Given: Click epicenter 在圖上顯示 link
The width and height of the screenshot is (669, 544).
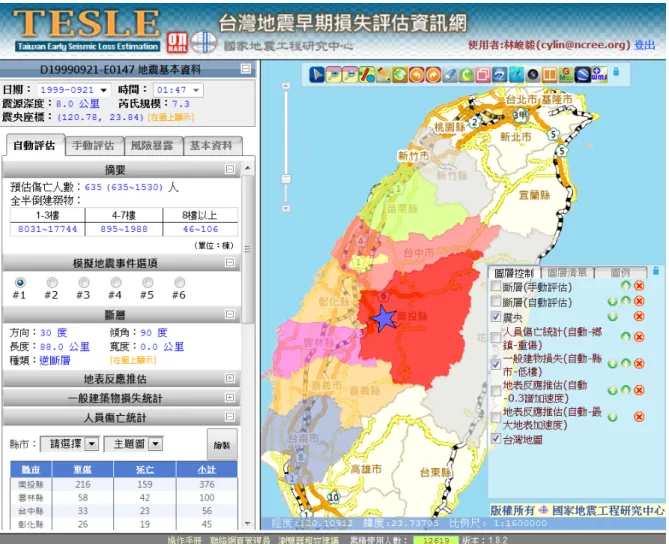Looking at the screenshot, I should point(171,117).
